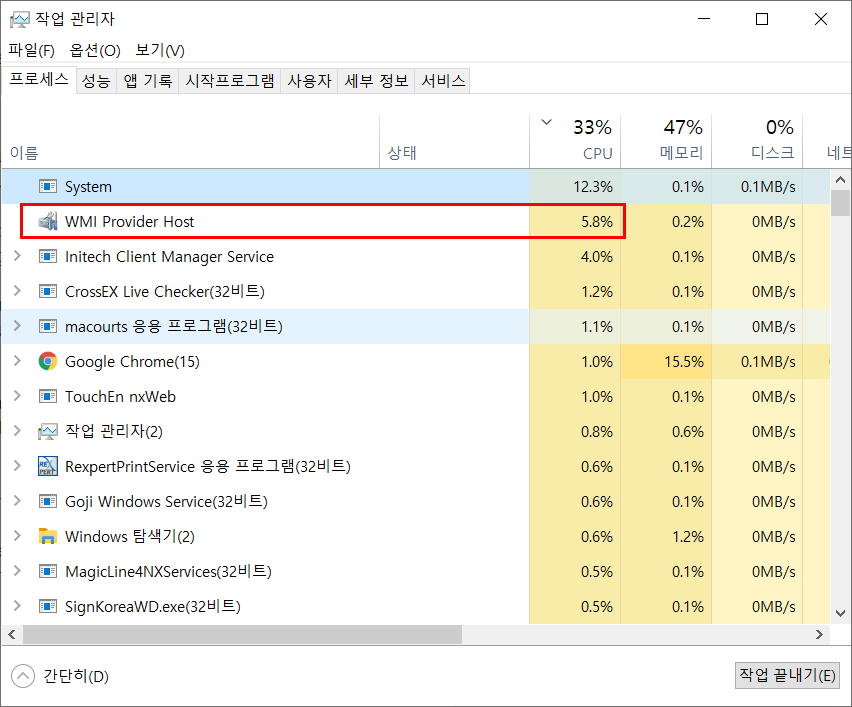This screenshot has width=852, height=707.
Task: Sort by the 메모리 column header
Action: pyautogui.click(x=666, y=141)
